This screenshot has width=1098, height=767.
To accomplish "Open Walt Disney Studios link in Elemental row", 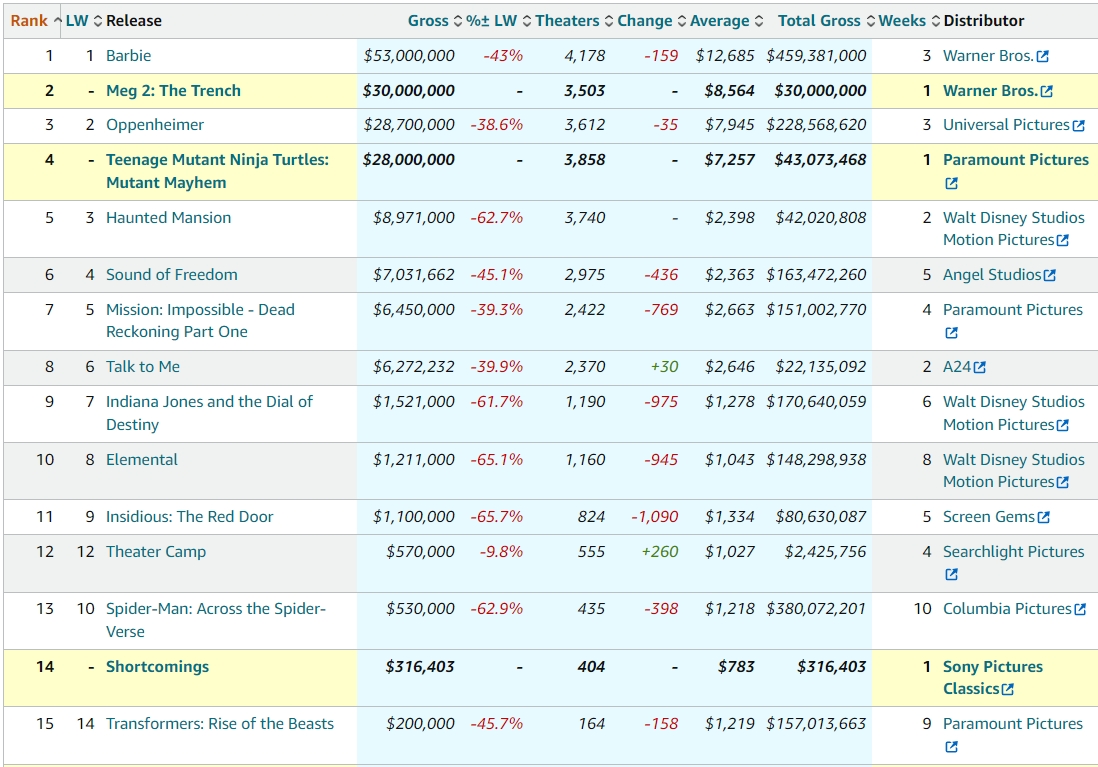I will point(1013,471).
